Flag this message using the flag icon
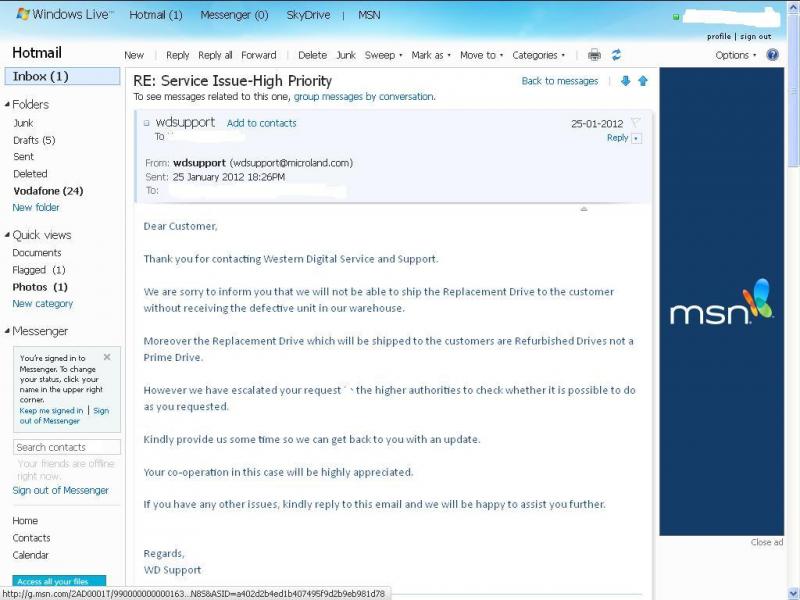Screen dimensions: 800x600 tap(635, 122)
